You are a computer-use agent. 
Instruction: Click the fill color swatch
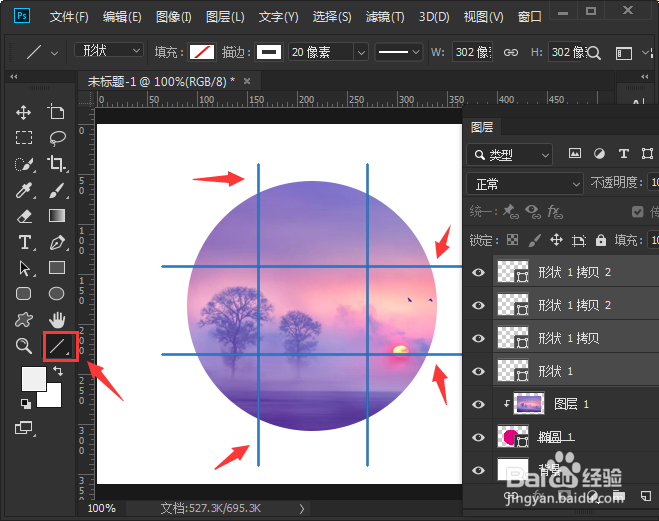(202, 52)
